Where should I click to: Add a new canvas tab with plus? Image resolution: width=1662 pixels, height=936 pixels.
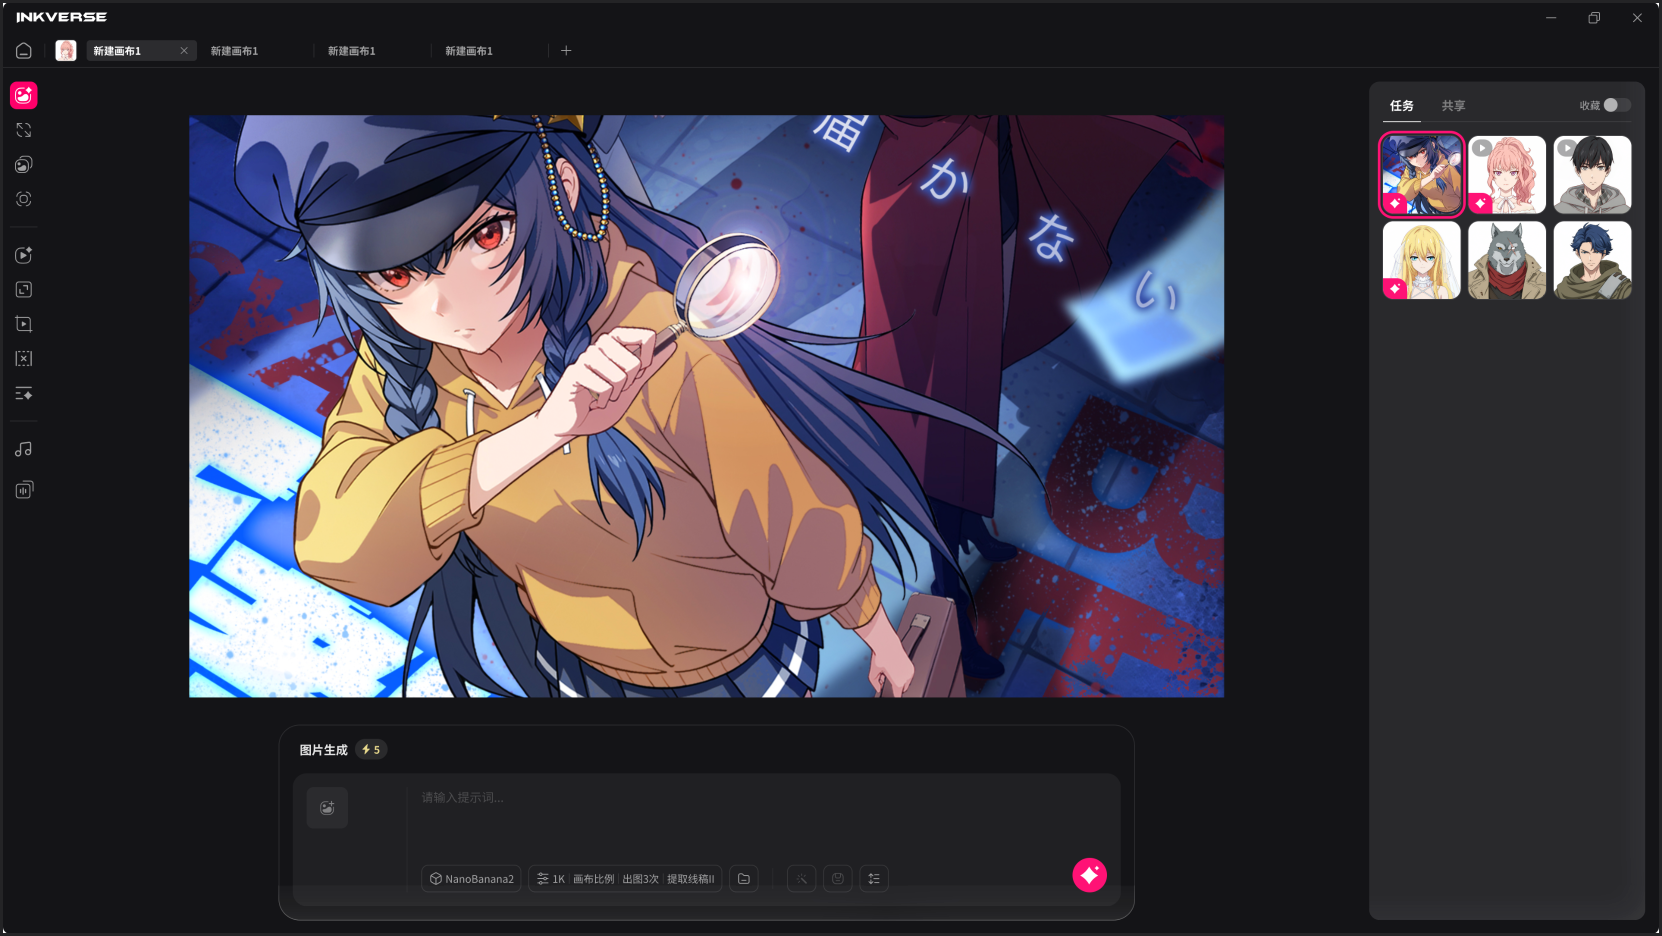point(566,51)
